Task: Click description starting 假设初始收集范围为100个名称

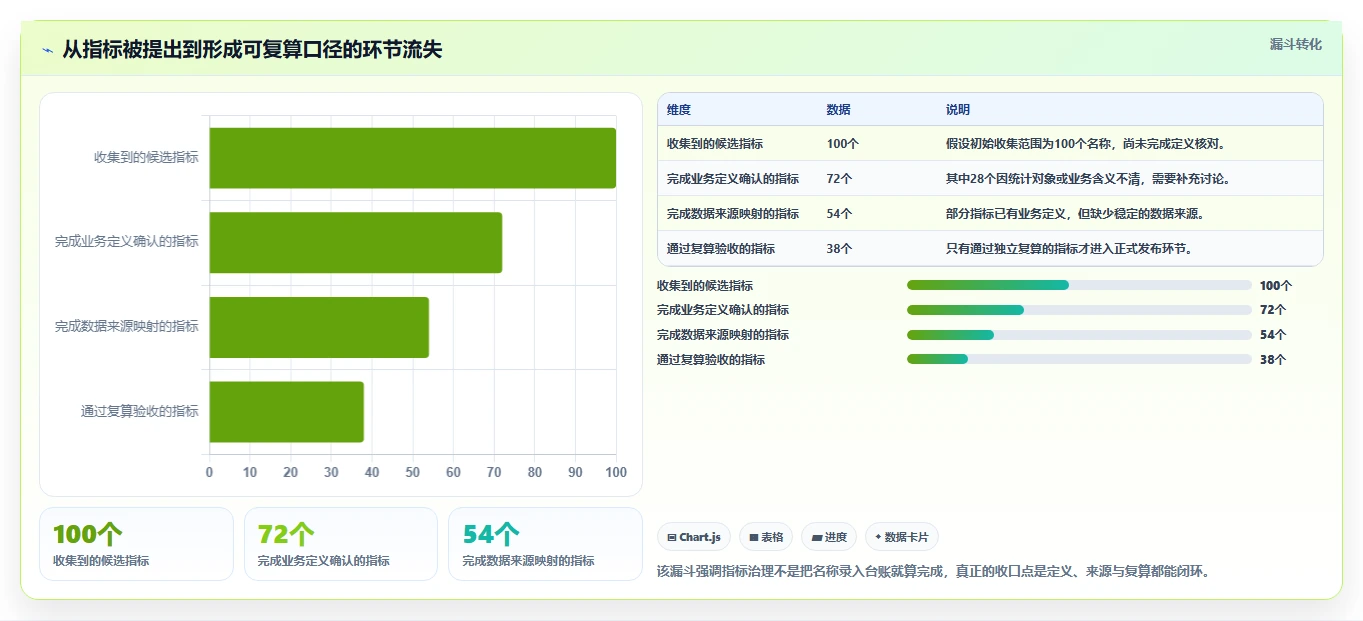Action: click(1086, 144)
